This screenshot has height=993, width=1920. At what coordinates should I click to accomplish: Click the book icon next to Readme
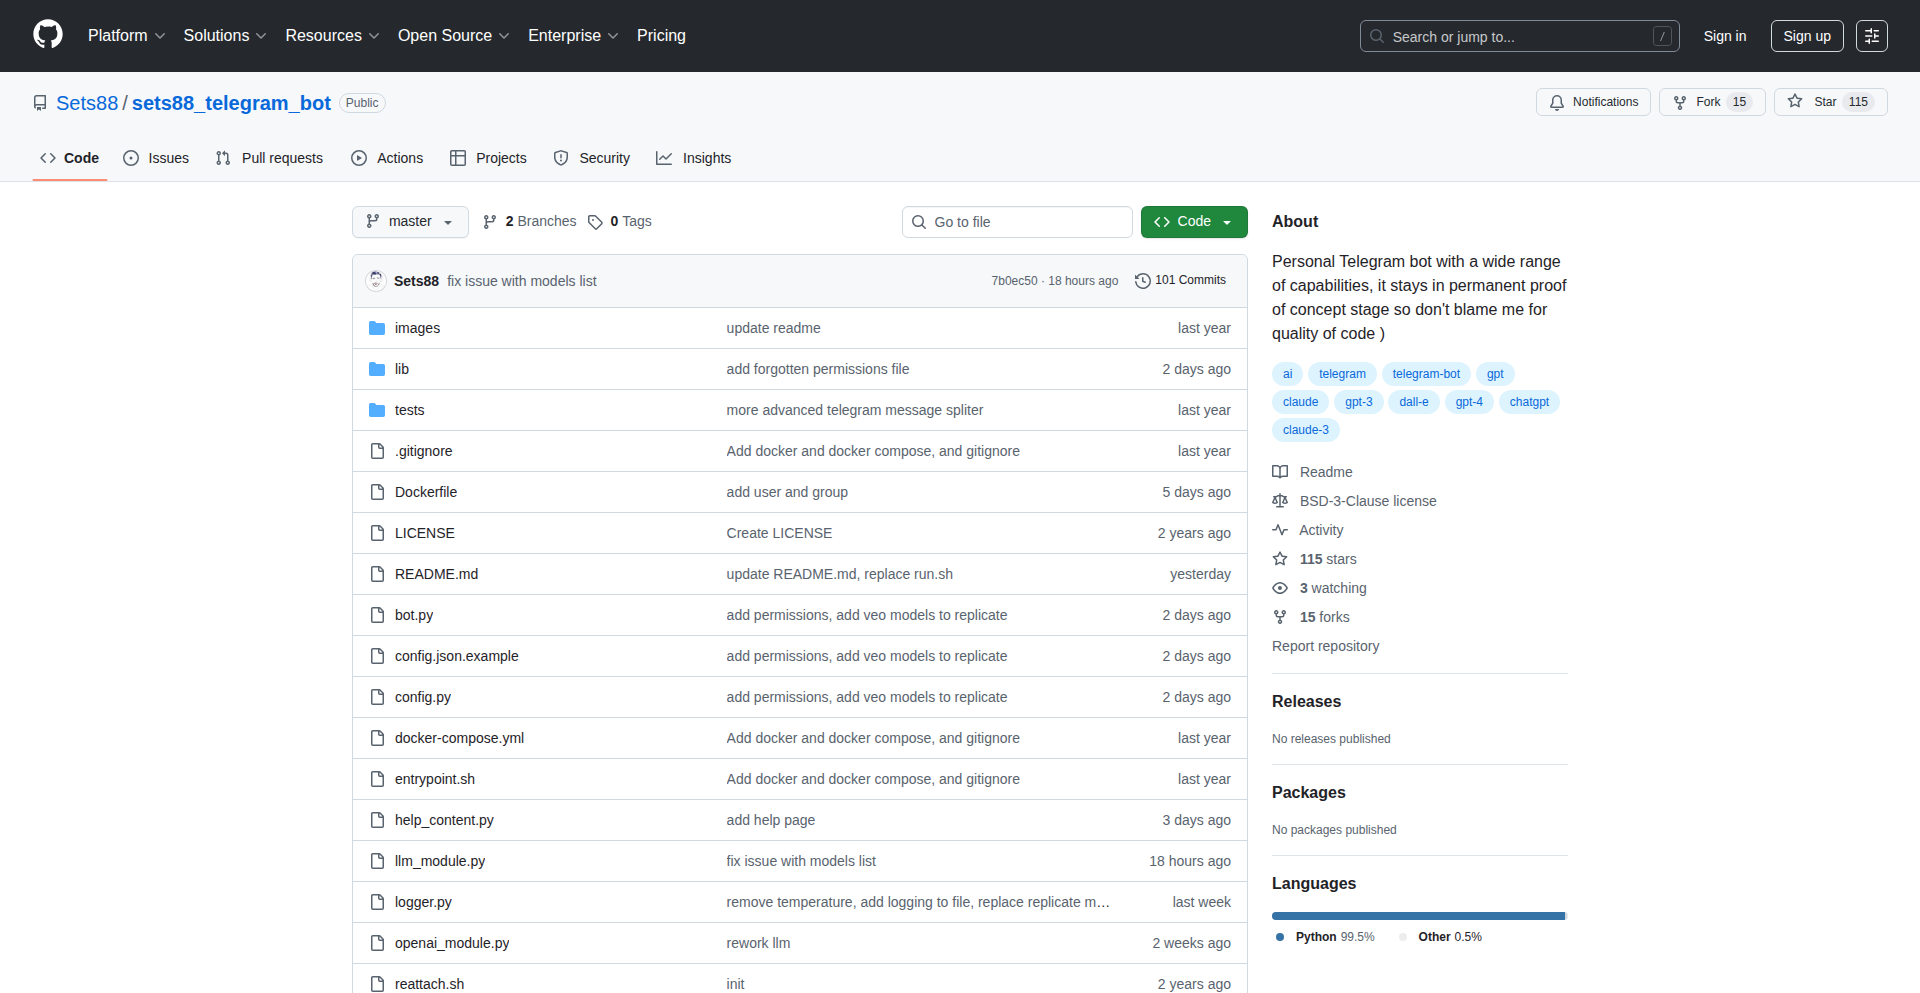point(1280,471)
